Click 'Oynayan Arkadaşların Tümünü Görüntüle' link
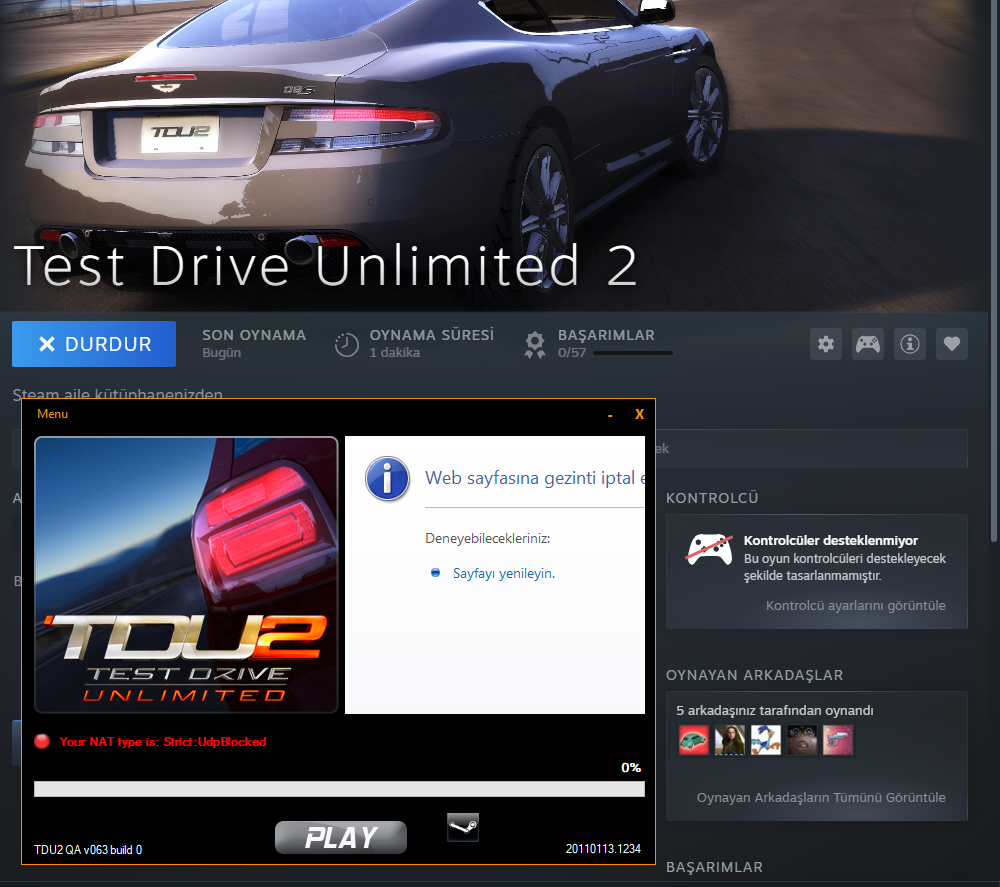The height and width of the screenshot is (887, 1000). click(821, 797)
